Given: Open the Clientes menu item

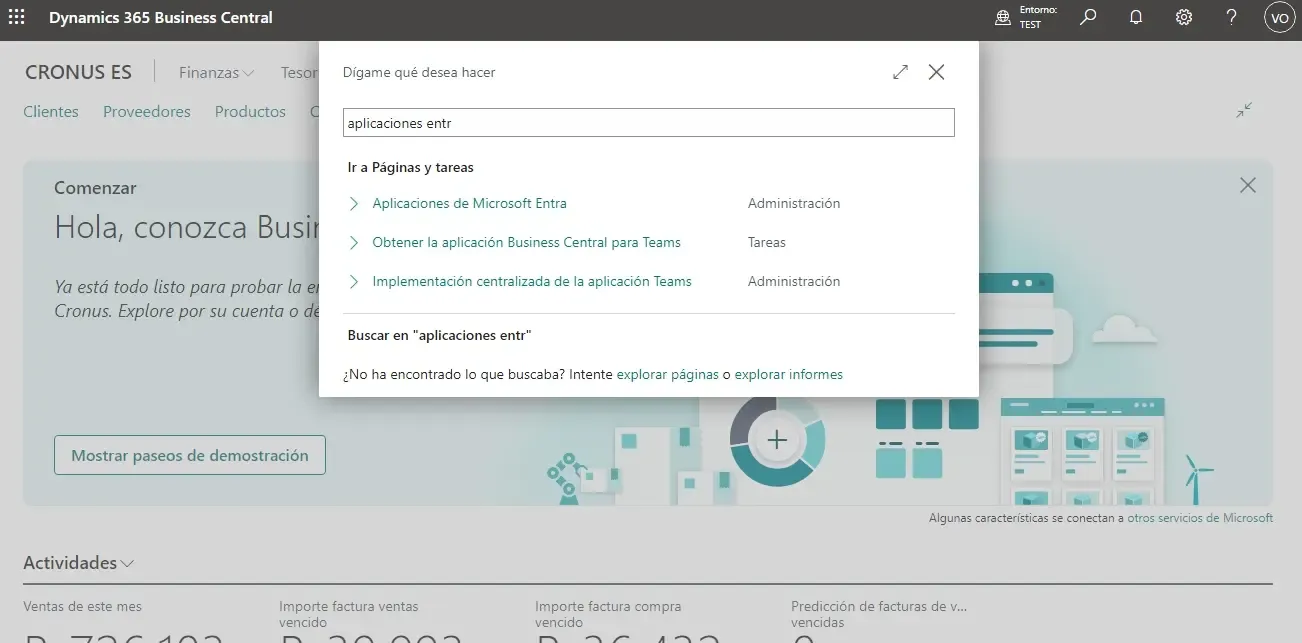Looking at the screenshot, I should pyautogui.click(x=51, y=112).
